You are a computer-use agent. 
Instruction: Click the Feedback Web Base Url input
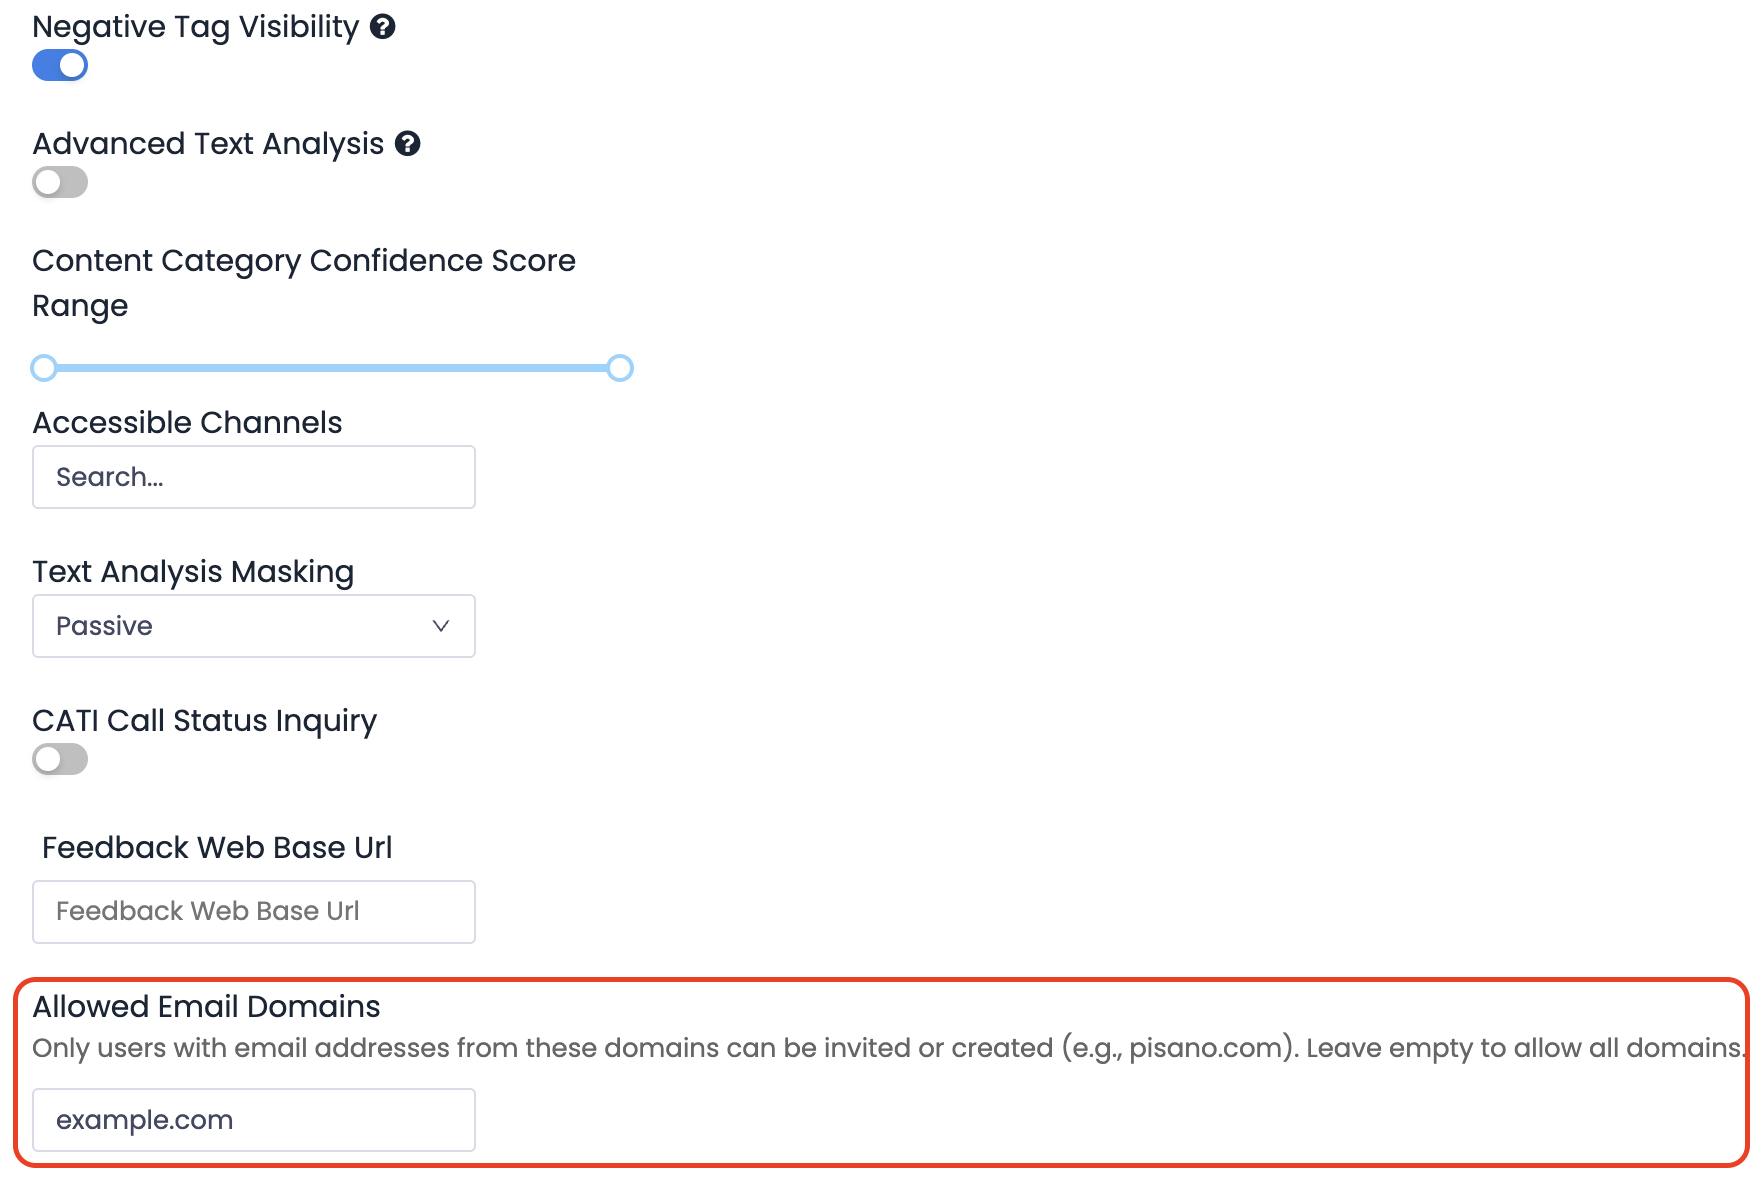[x=253, y=912]
